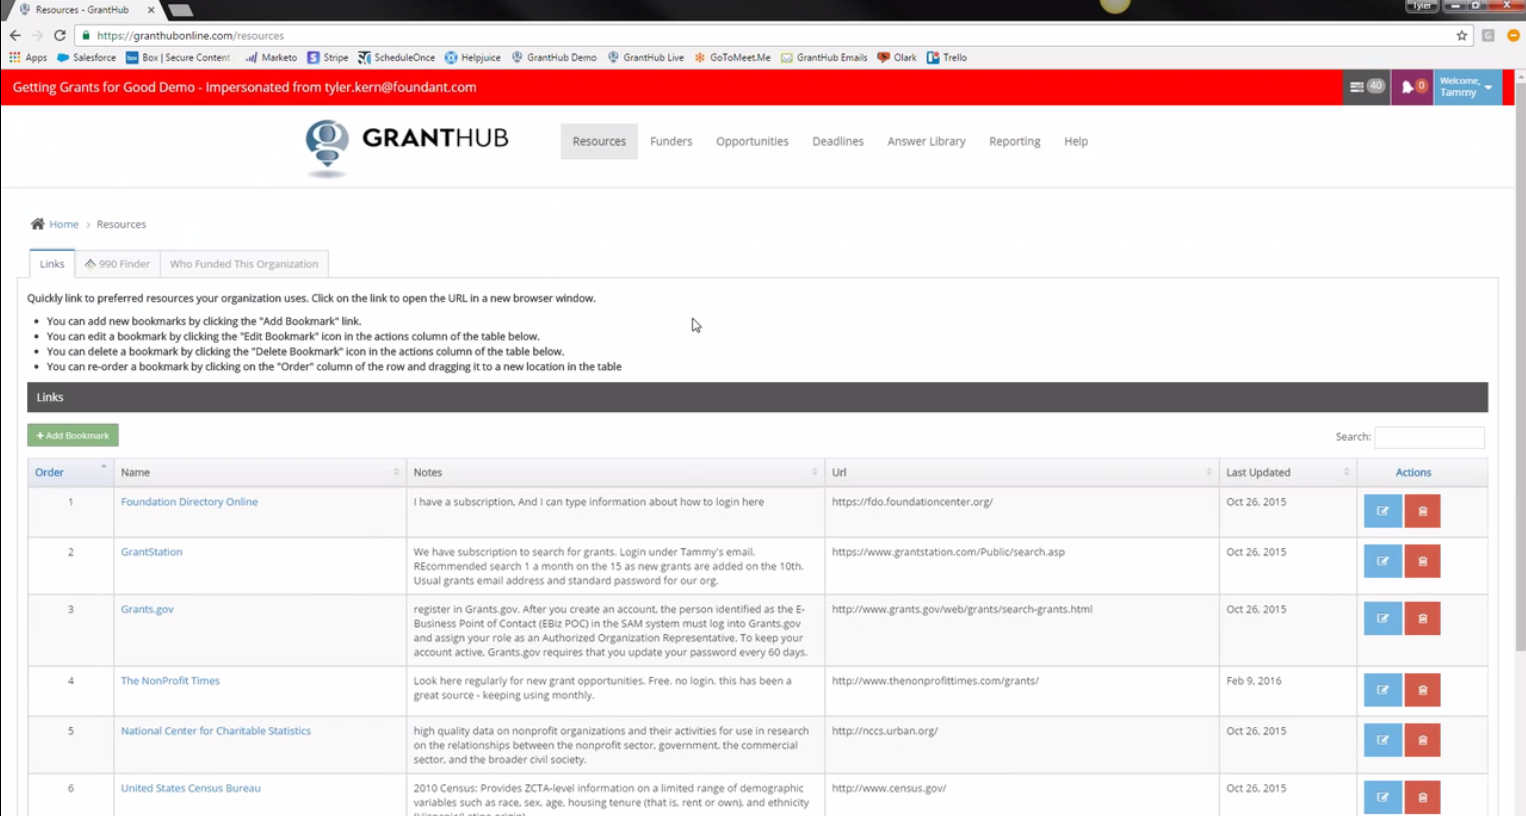Viewport: 1526px width, 816px height.
Task: Switch to the 990 Finder tab
Action: [x=117, y=263]
